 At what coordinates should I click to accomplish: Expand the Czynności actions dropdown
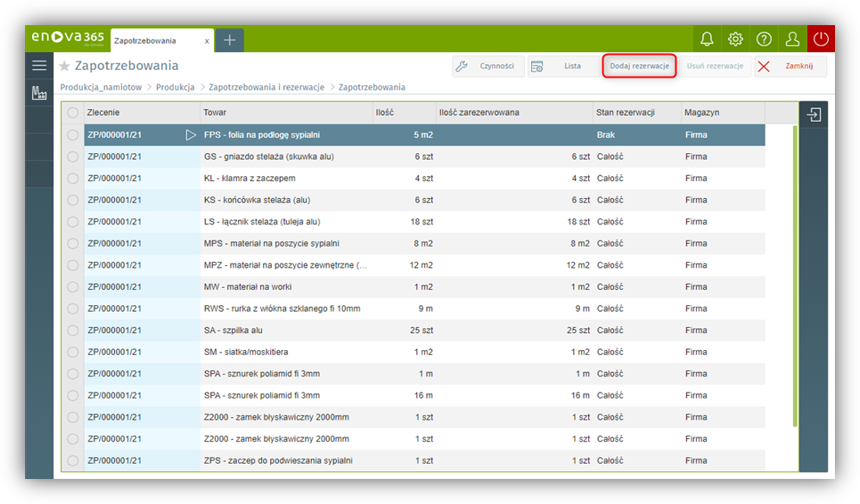tap(487, 66)
